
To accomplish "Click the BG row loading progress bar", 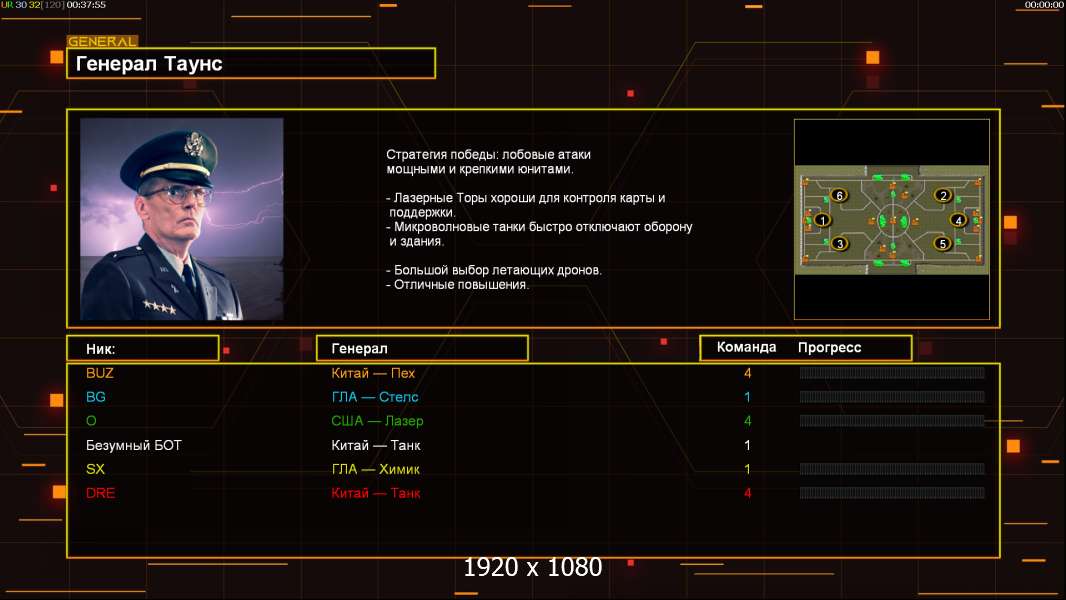I will tap(892, 397).
